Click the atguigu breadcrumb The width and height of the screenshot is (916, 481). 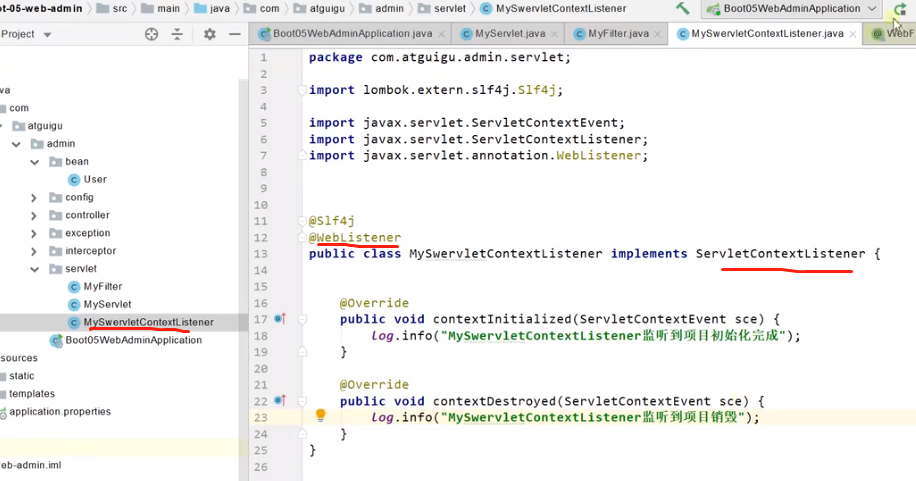click(x=320, y=9)
